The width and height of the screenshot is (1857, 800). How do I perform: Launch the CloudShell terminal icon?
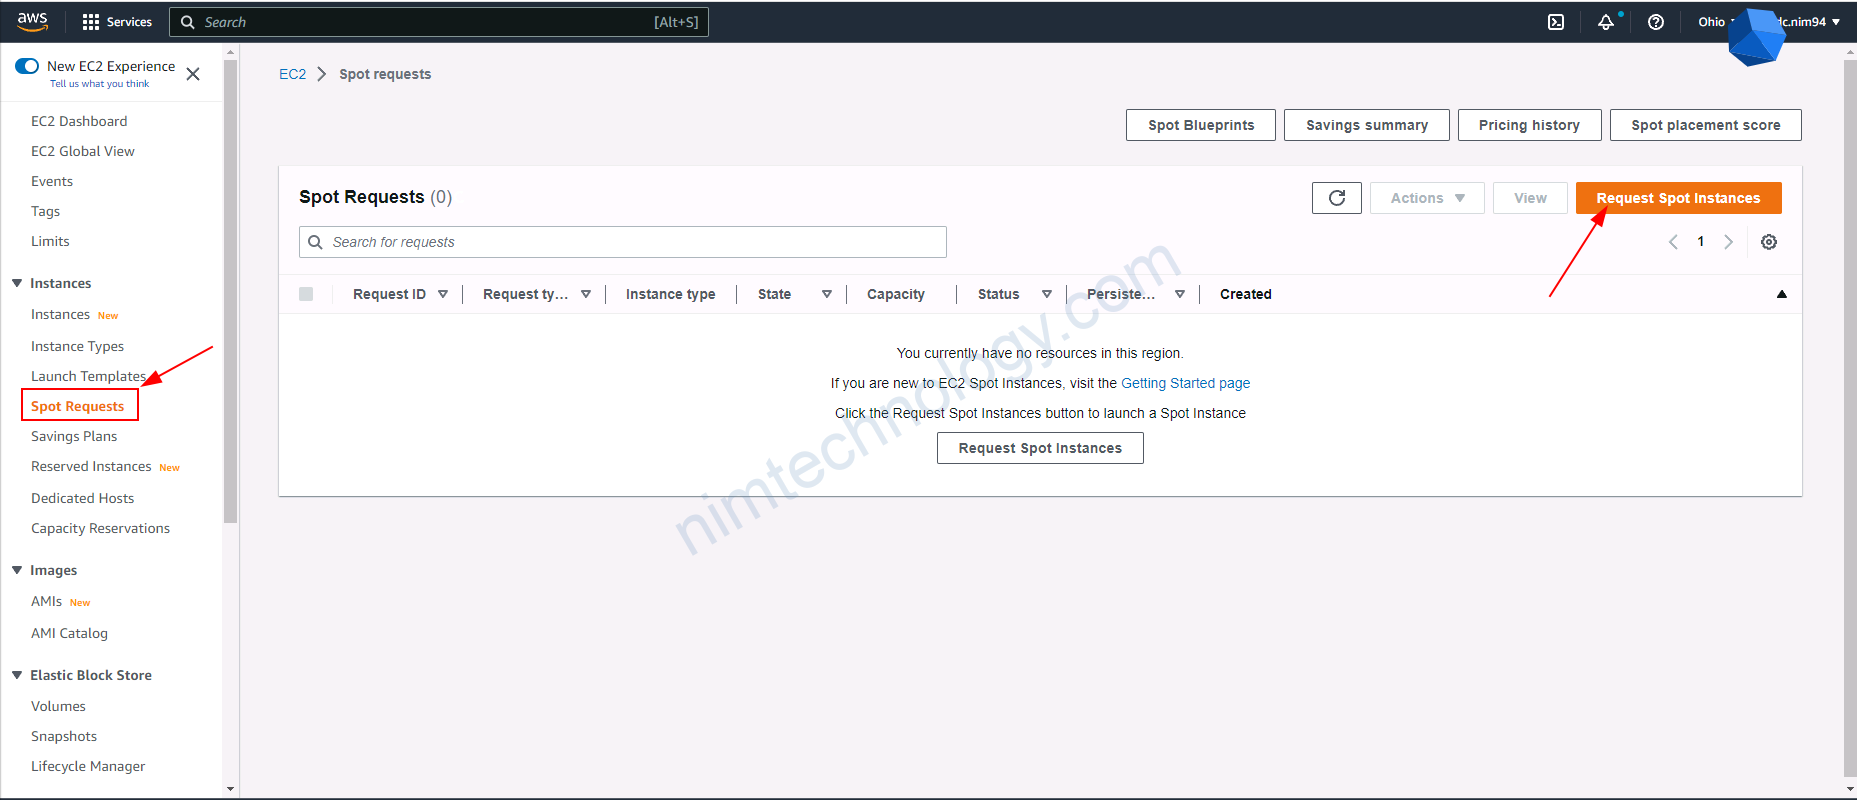tap(1556, 22)
